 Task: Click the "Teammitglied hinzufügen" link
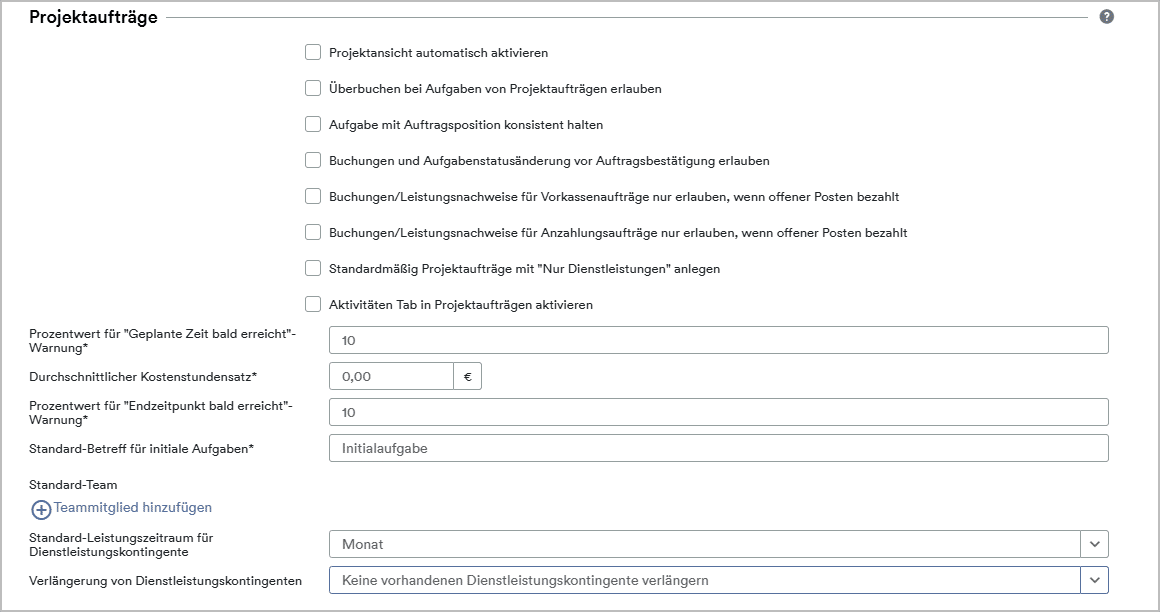133,508
